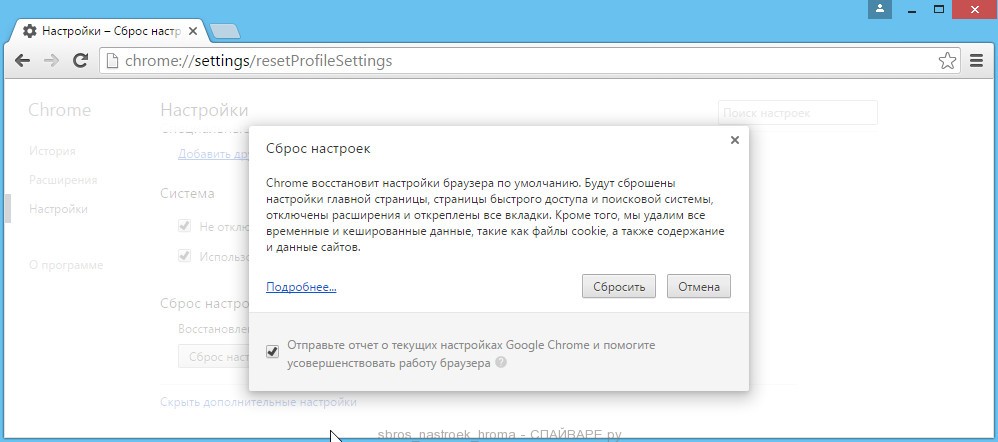Click the Сбросить button
Image resolution: width=998 pixels, height=442 pixels.
point(619,287)
